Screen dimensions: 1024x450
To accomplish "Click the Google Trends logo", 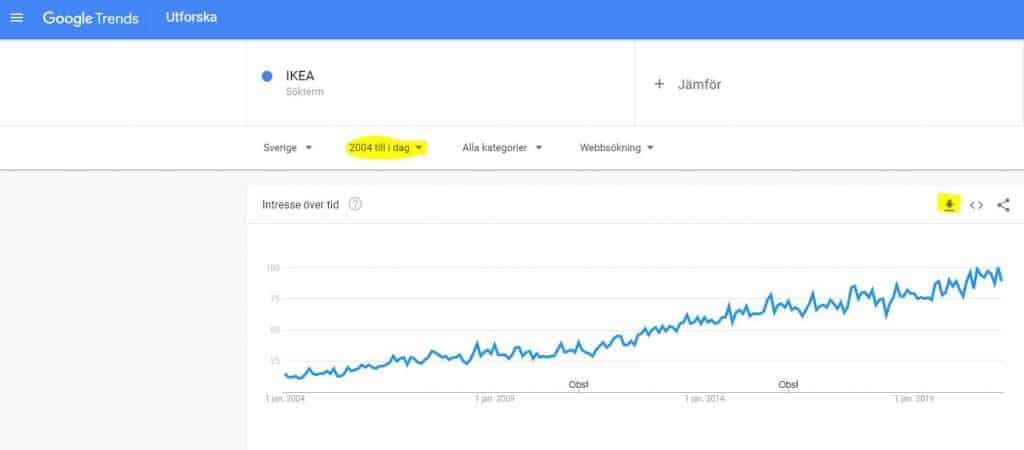I will pos(91,18).
